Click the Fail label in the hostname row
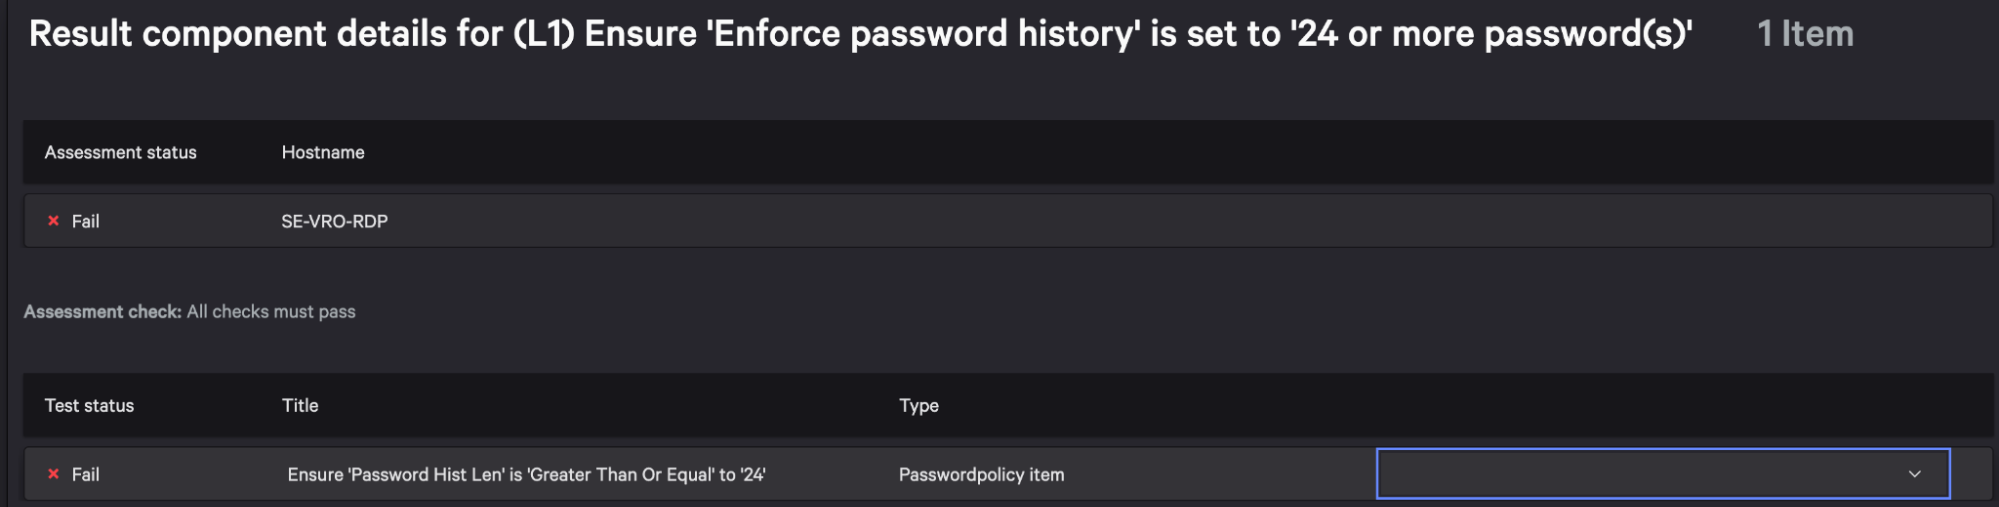 pyautogui.click(x=85, y=221)
